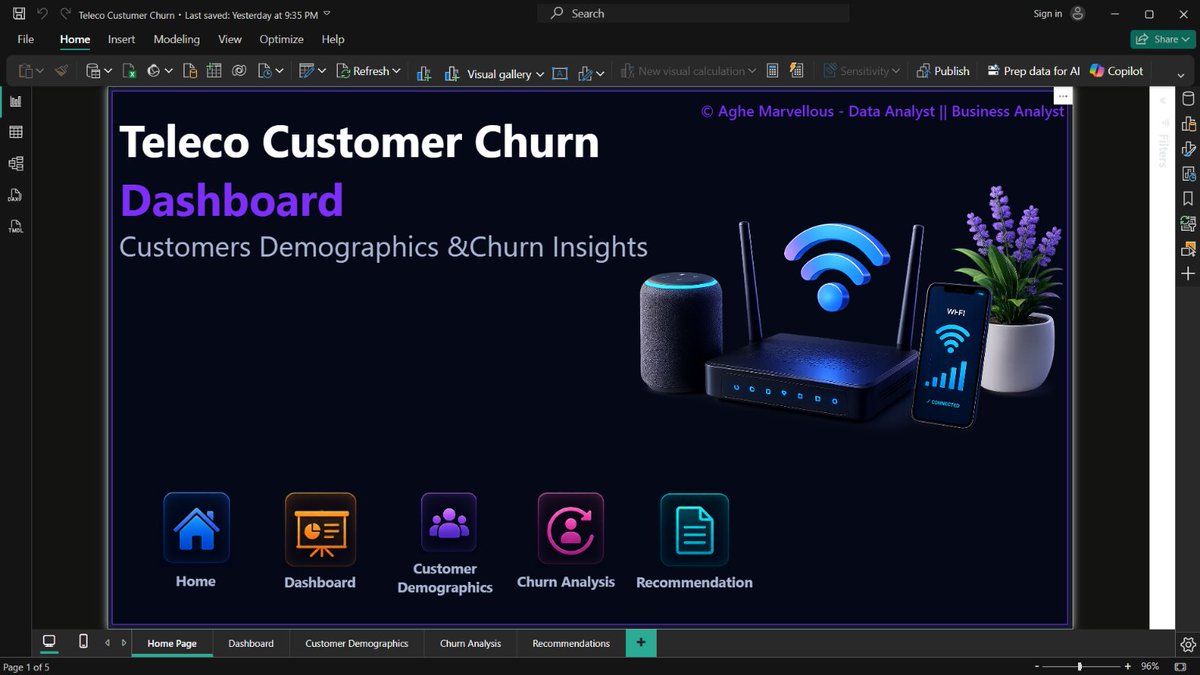Open the Refresh dropdown arrow
The width and height of the screenshot is (1200, 675).
click(x=396, y=72)
